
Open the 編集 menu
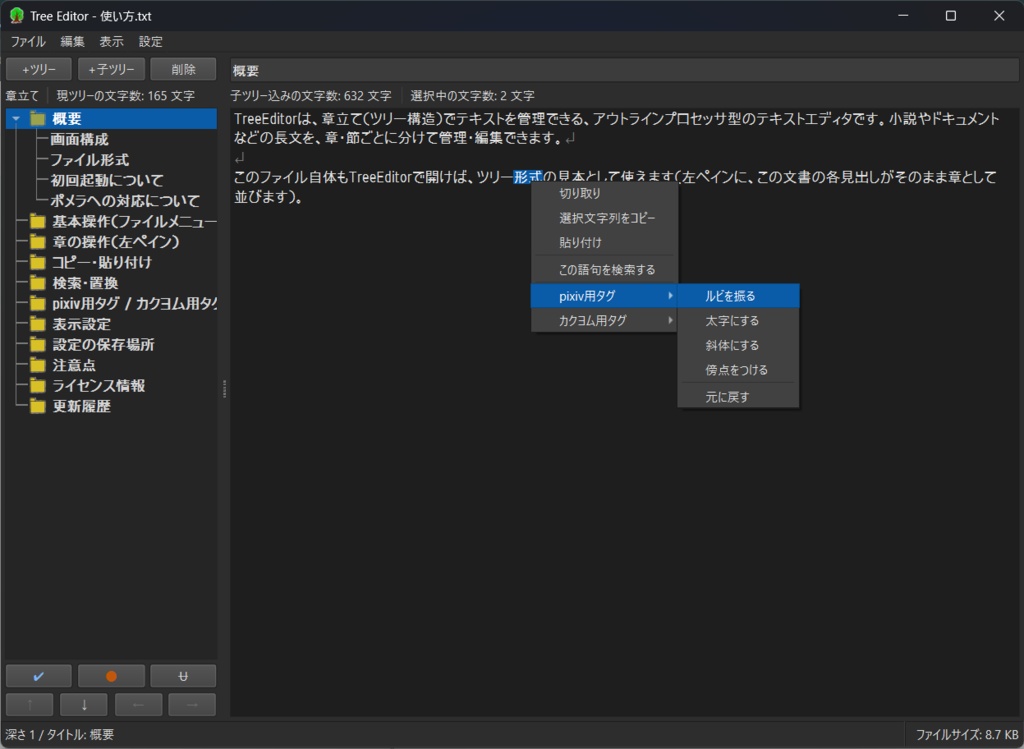pyautogui.click(x=72, y=41)
